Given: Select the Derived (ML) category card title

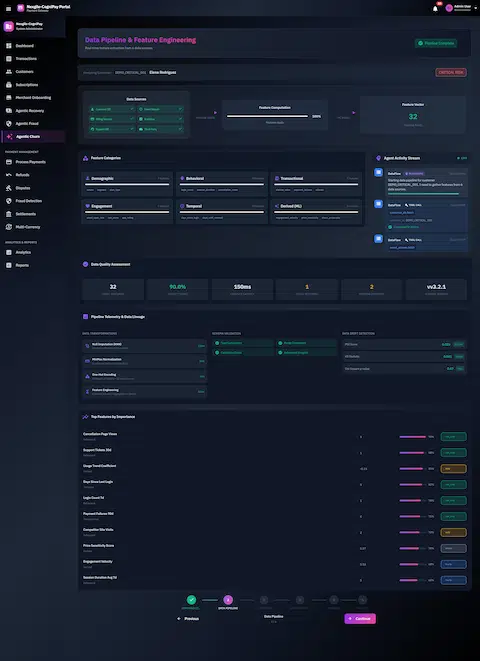Looking at the screenshot, I should click(x=291, y=206).
